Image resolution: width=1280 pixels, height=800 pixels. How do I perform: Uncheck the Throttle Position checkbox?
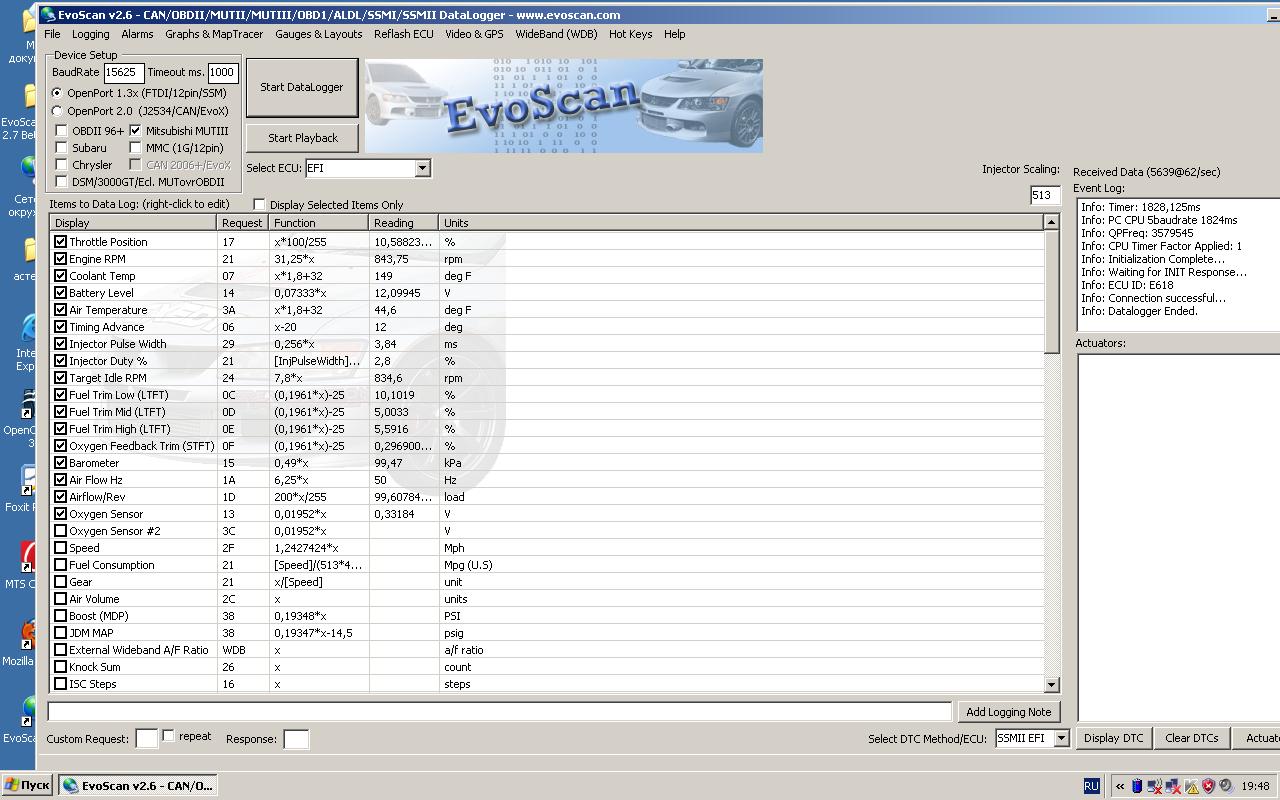coord(61,242)
